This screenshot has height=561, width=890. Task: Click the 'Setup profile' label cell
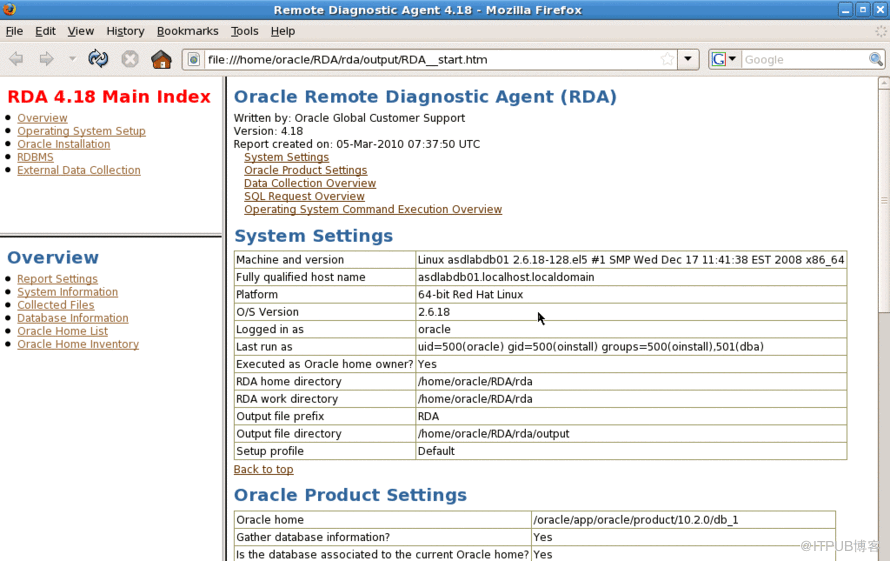(x=325, y=451)
